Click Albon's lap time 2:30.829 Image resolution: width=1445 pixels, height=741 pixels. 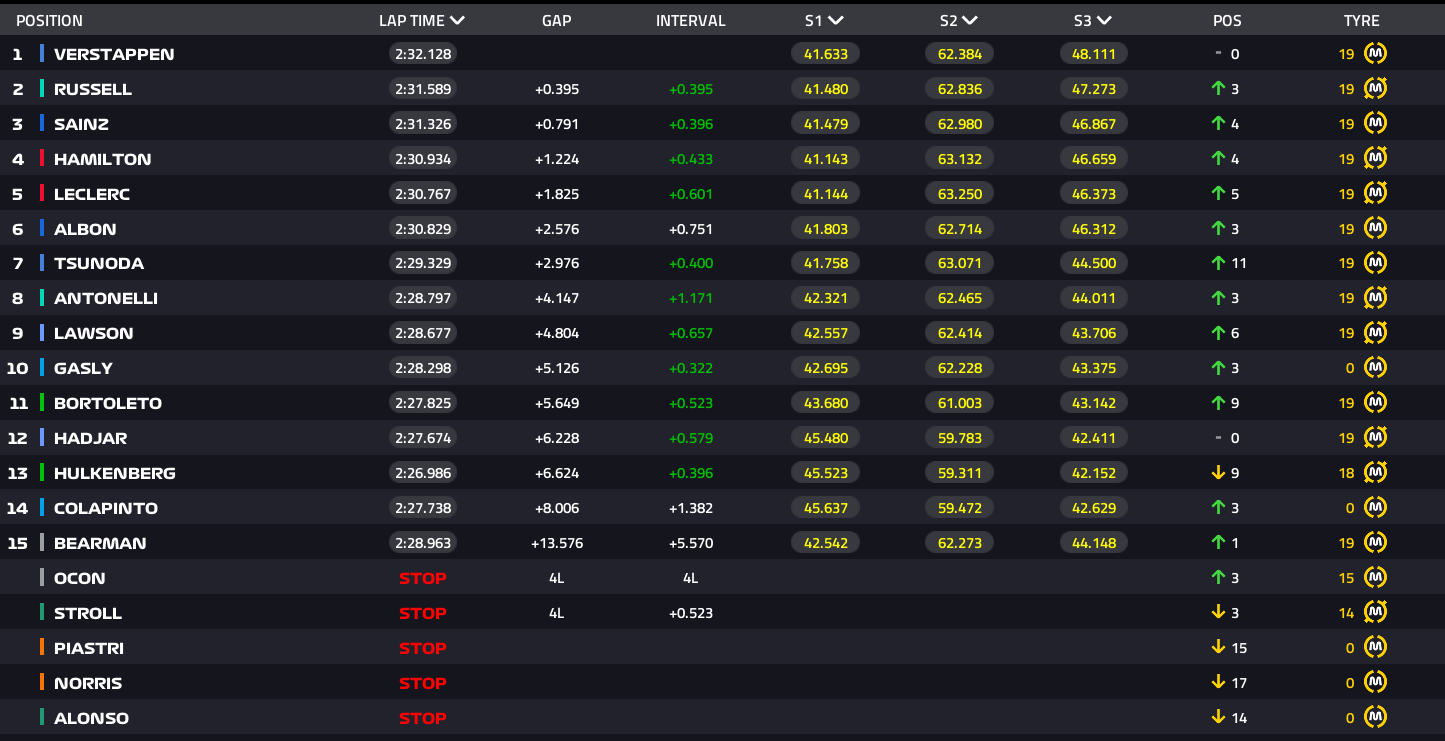(x=423, y=229)
